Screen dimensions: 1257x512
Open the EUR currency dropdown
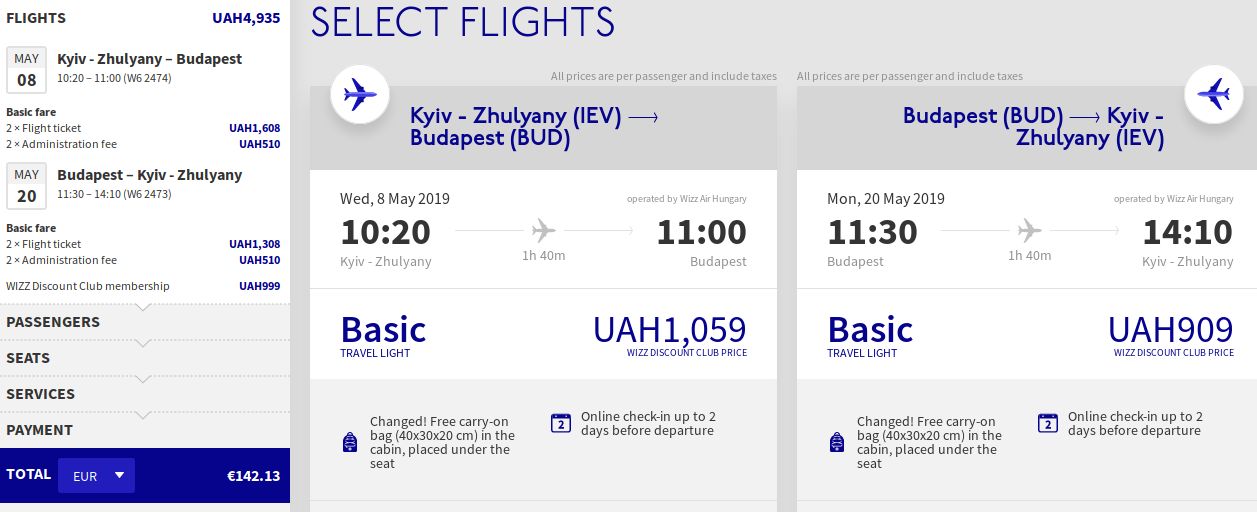[96, 476]
